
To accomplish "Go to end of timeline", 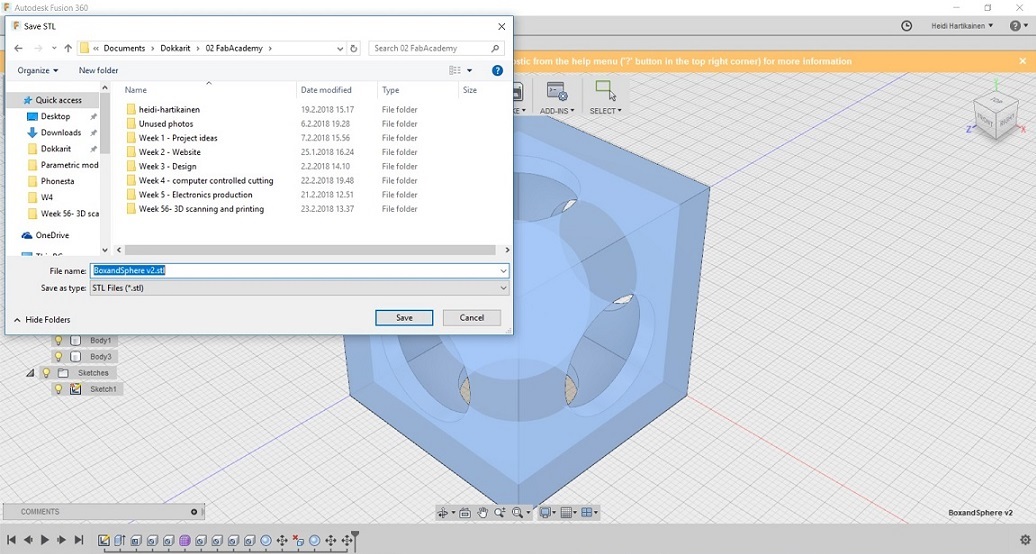I will [x=79, y=540].
